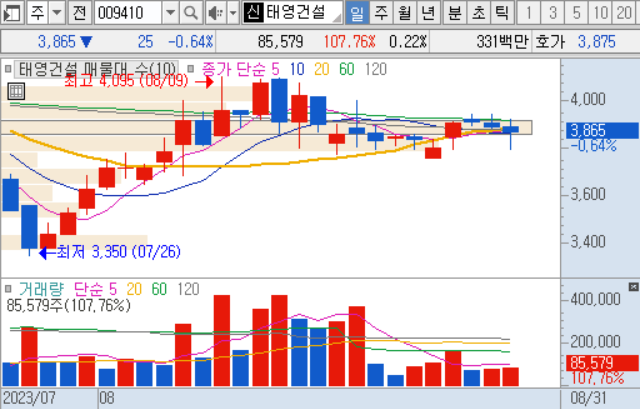Click price axis label 3,600
Viewport: 640px width, 409px height.
pyautogui.click(x=588, y=194)
